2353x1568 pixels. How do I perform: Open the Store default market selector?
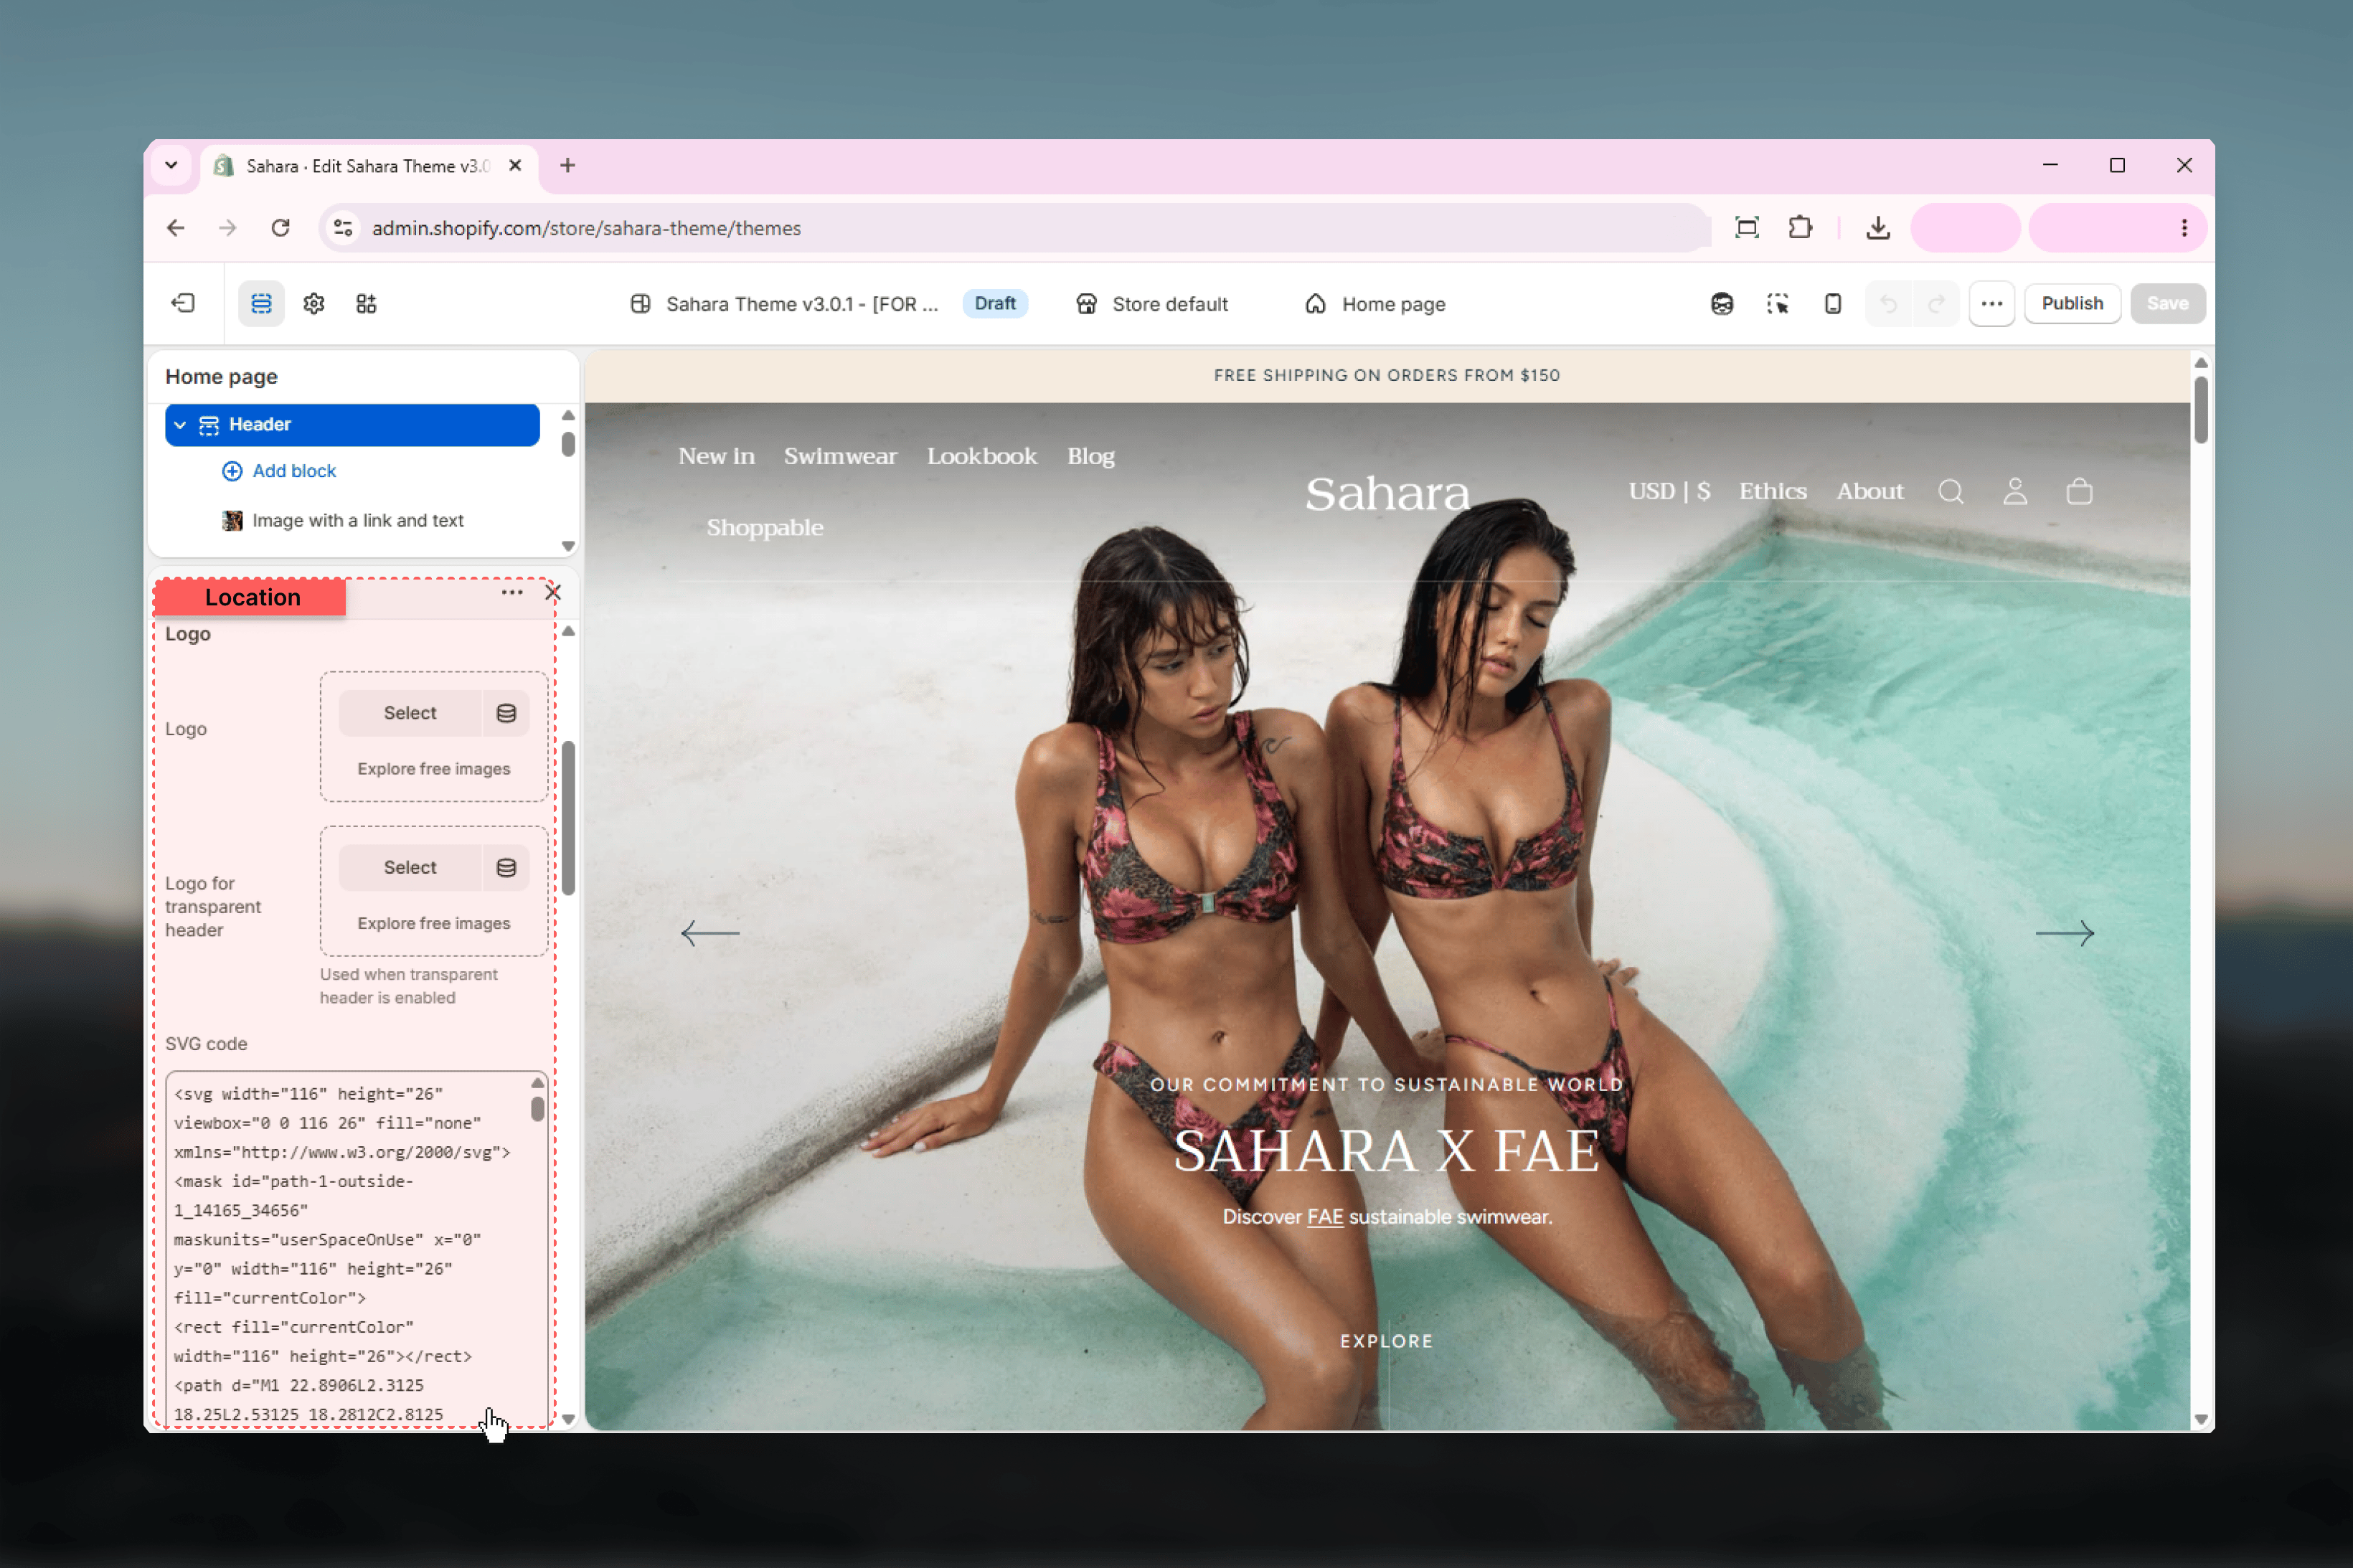1151,304
